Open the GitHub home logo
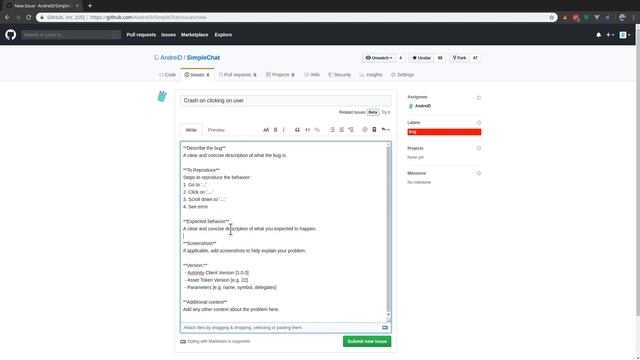640x360 pixels. point(11,35)
